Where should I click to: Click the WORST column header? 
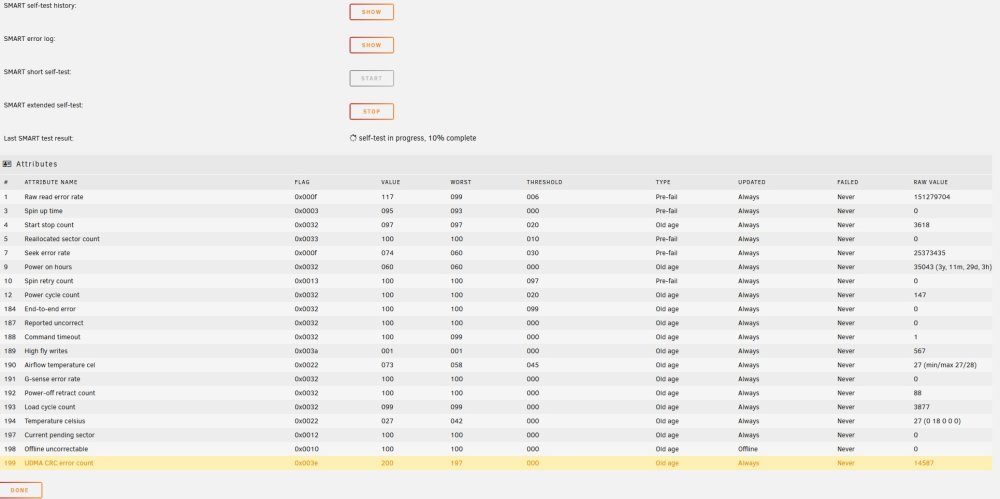[x=460, y=182]
